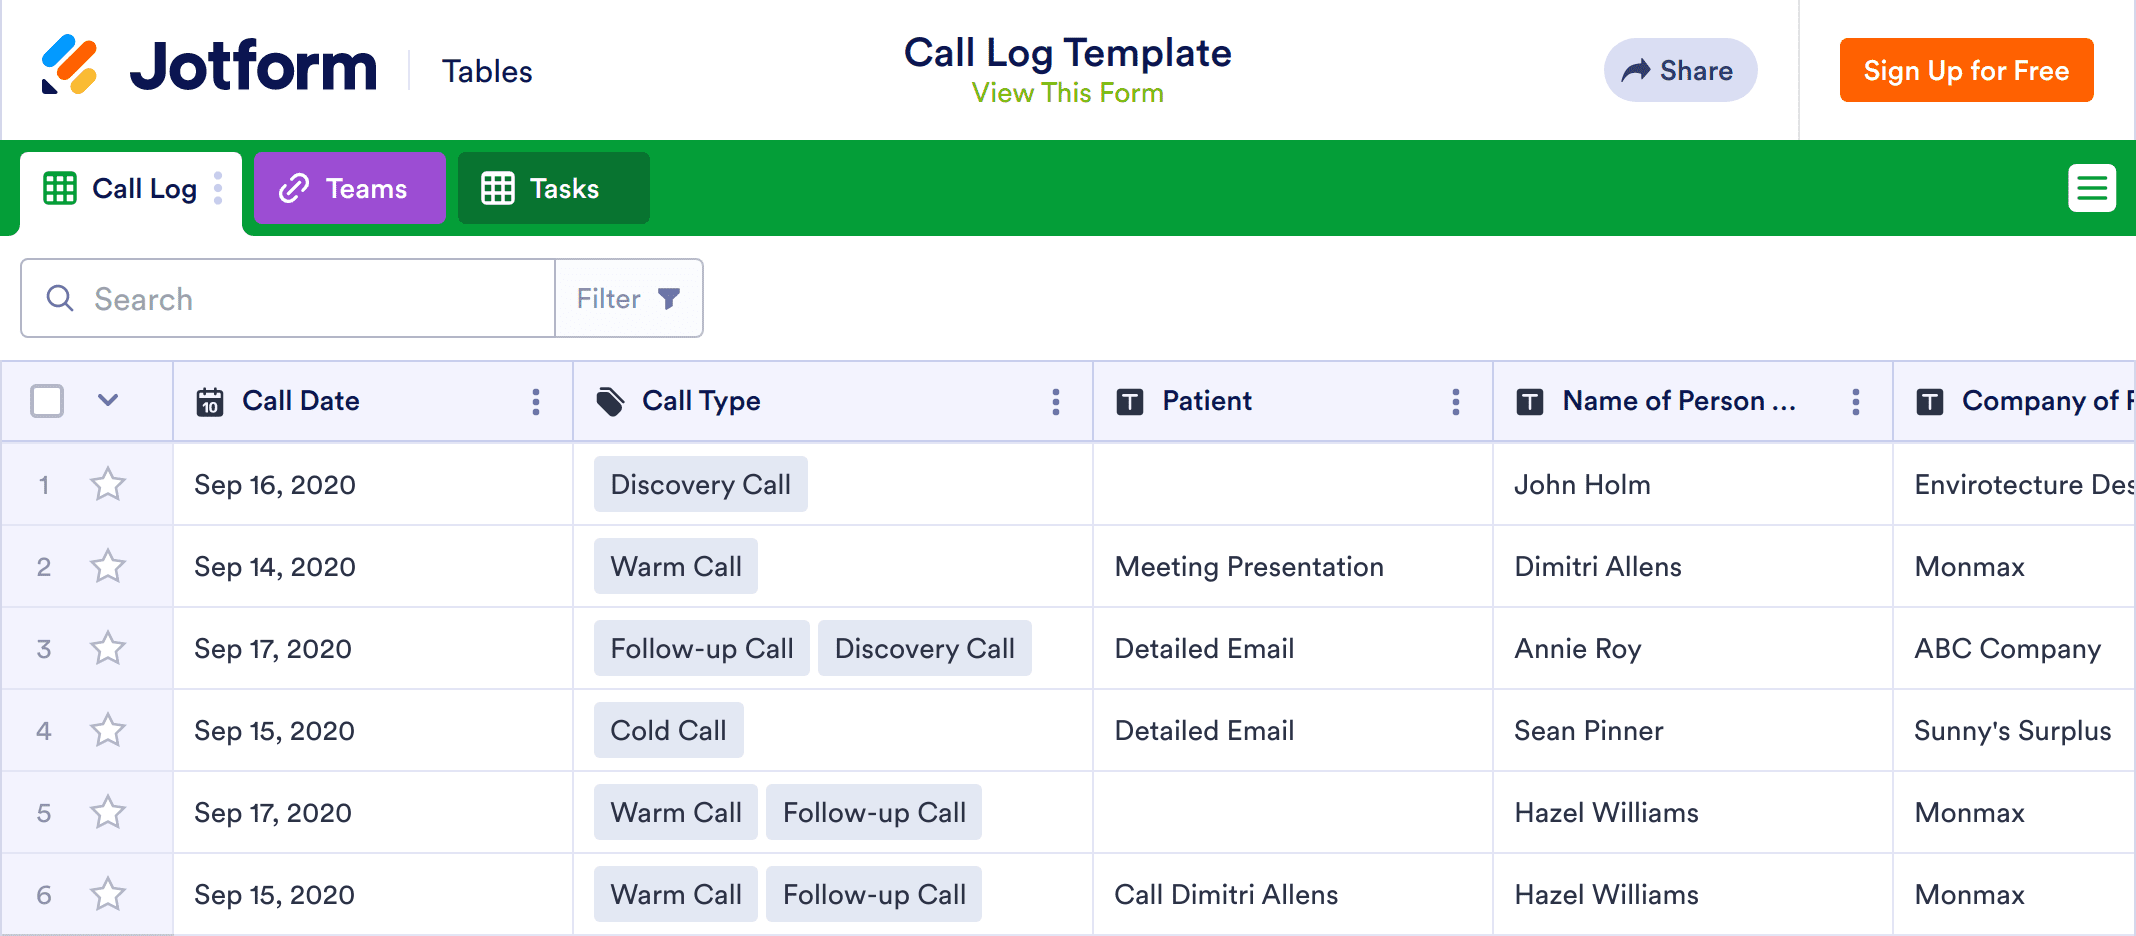The width and height of the screenshot is (2136, 936).
Task: Toggle star on row 6
Action: [x=108, y=895]
